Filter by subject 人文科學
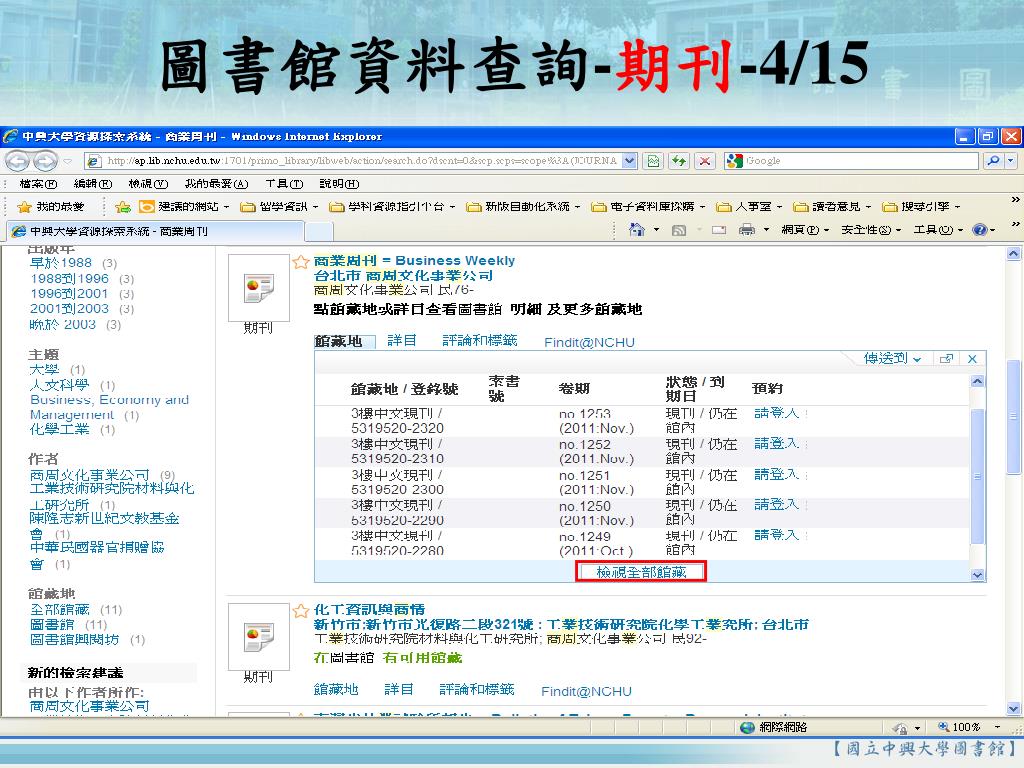This screenshot has width=1024, height=768. pyautogui.click(x=59, y=385)
